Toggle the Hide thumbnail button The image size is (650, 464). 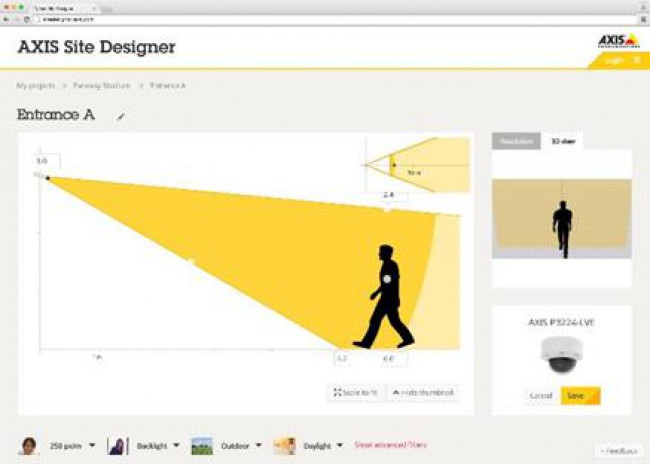pos(423,393)
